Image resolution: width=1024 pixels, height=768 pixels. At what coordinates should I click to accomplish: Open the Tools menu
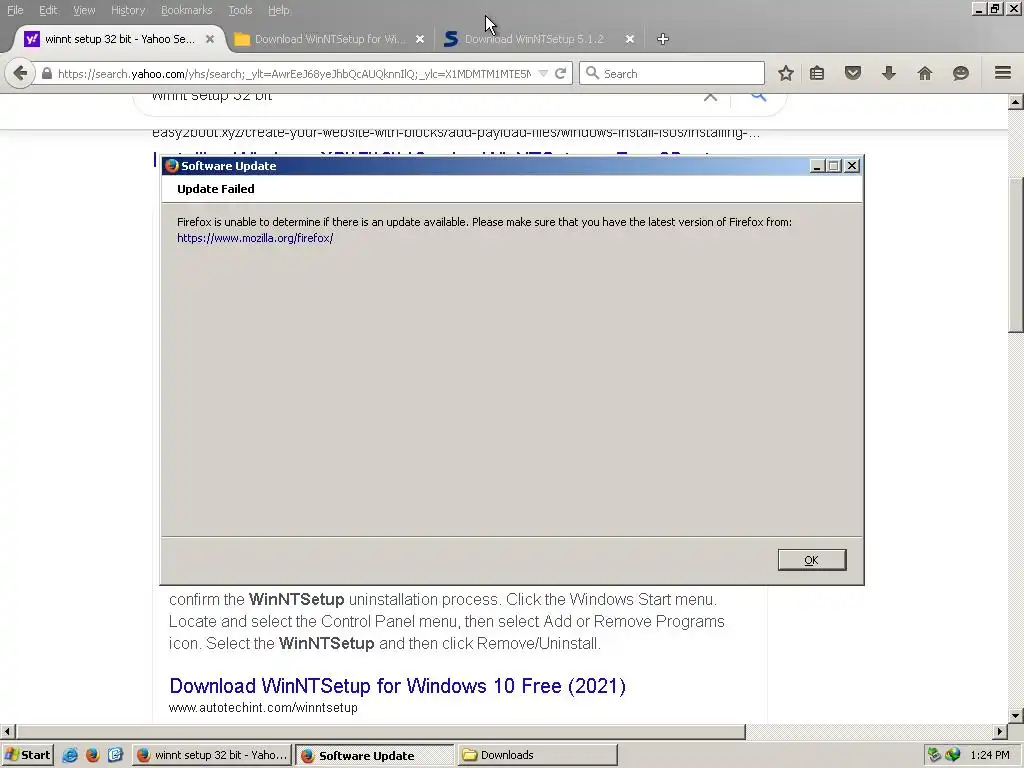pos(240,10)
